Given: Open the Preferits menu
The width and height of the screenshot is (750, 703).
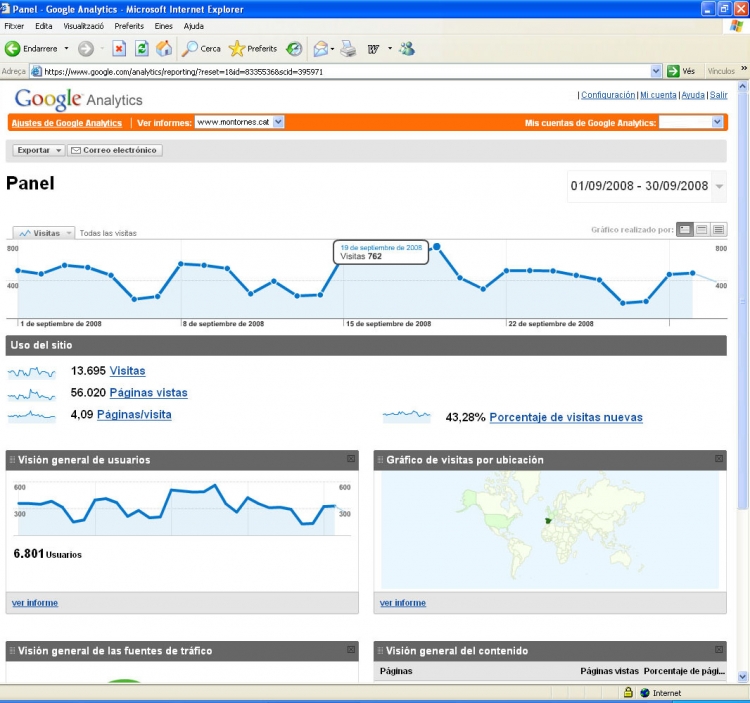Looking at the screenshot, I should 129,26.
